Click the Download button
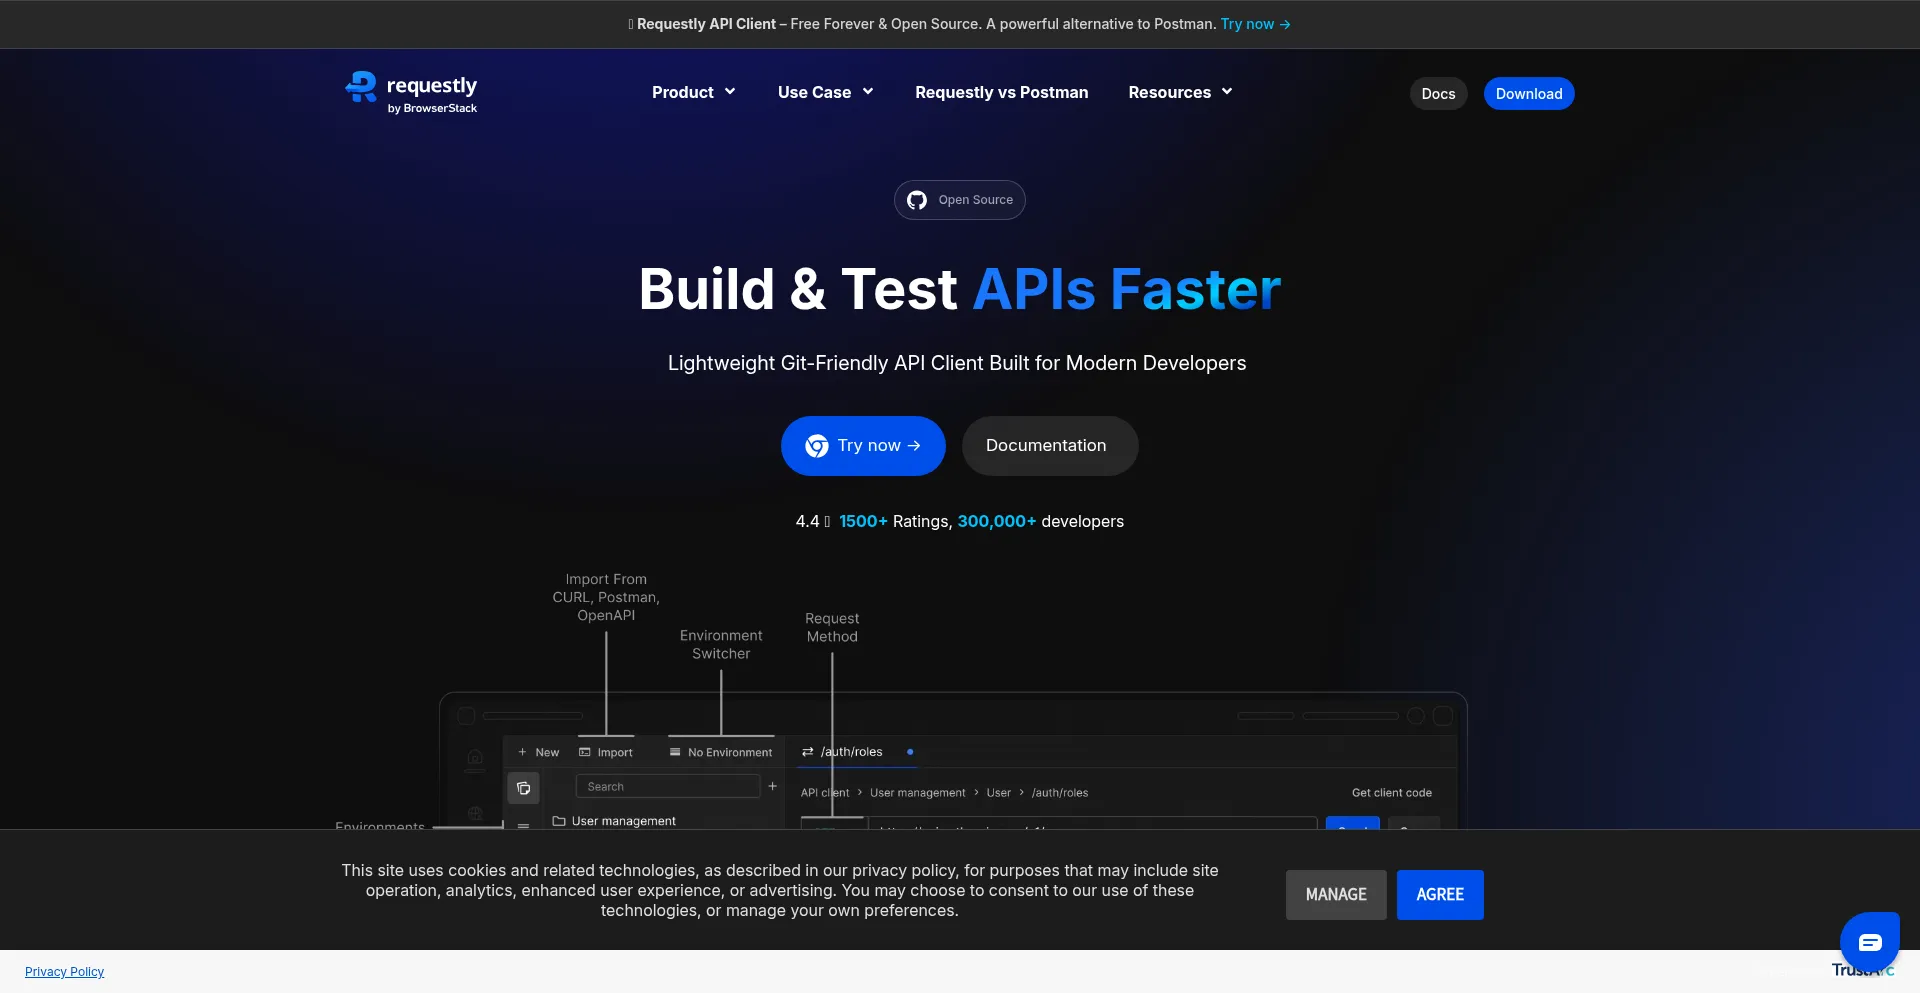Viewport: 1920px width, 993px height. pyautogui.click(x=1528, y=93)
